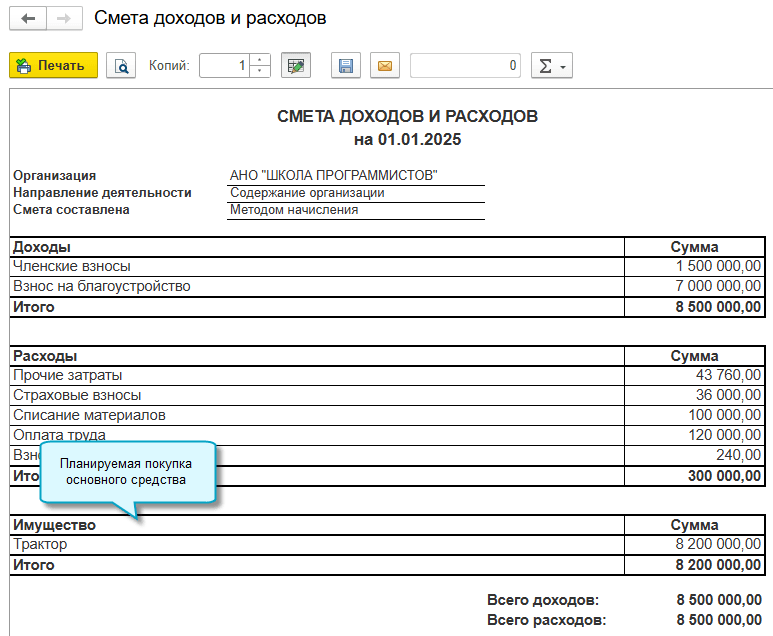773x636 pixels.
Task: Click the Всего расходов label
Action: tap(546, 620)
